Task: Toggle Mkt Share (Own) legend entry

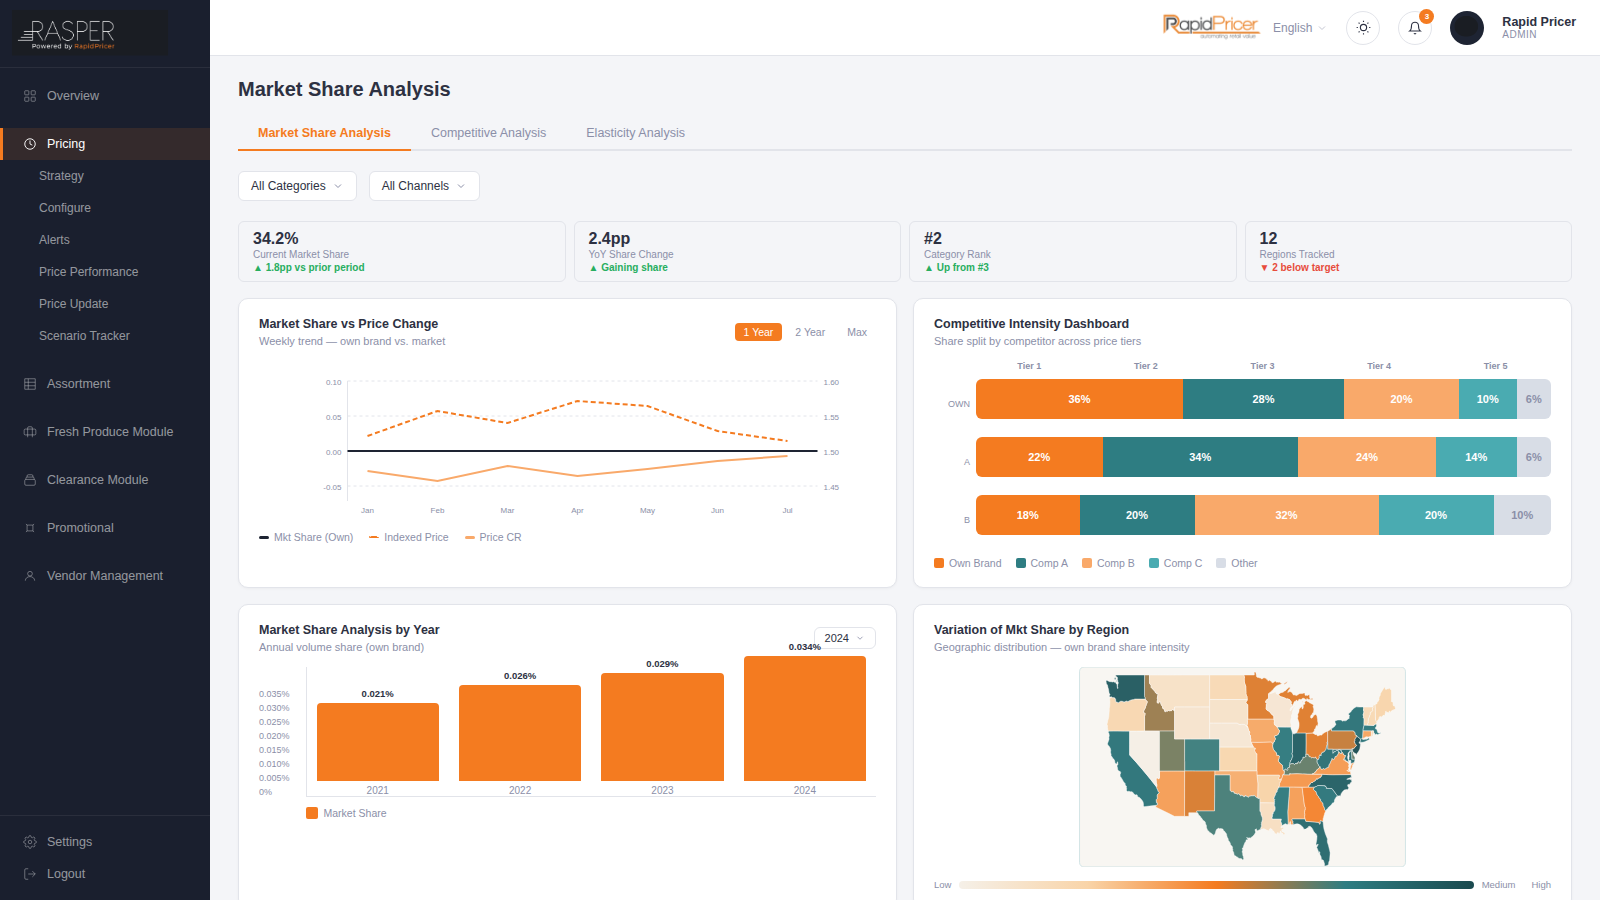Action: click(x=306, y=537)
